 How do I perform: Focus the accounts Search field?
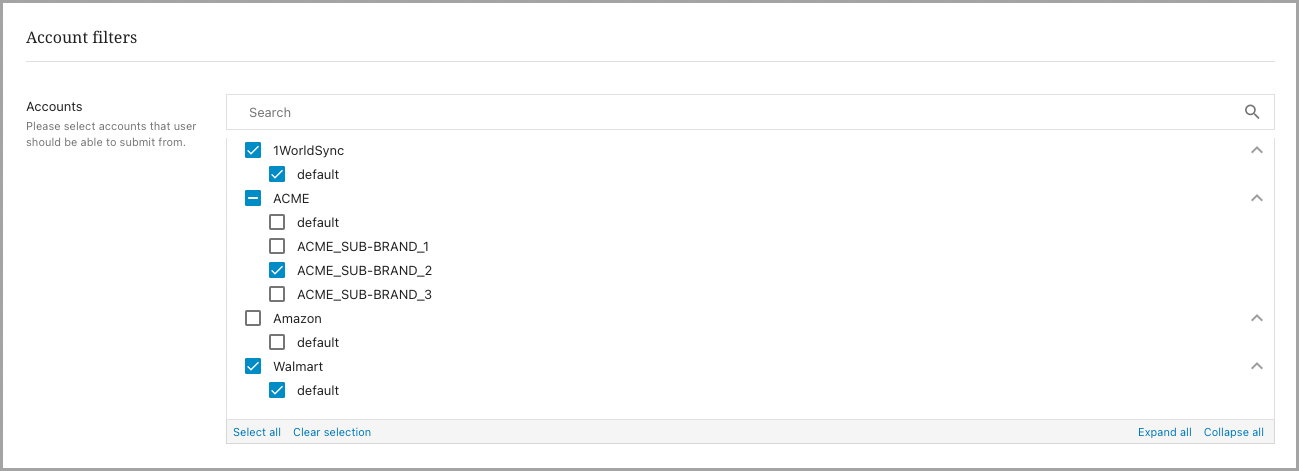[730, 112]
